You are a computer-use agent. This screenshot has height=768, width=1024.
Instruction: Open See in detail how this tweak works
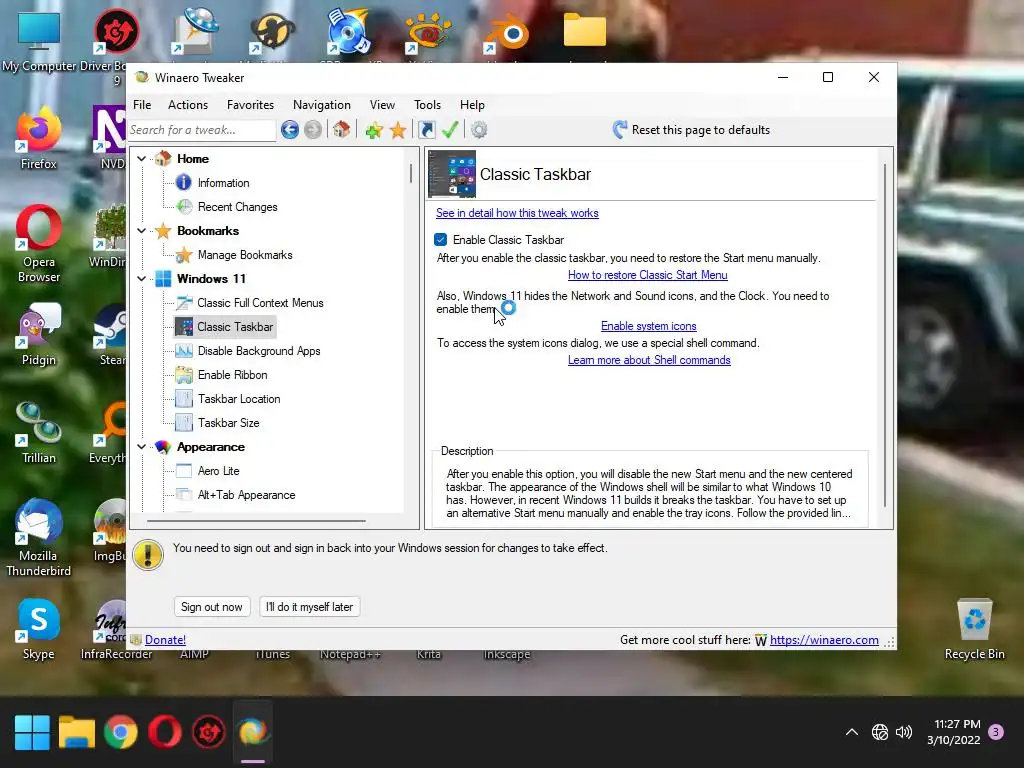(517, 213)
